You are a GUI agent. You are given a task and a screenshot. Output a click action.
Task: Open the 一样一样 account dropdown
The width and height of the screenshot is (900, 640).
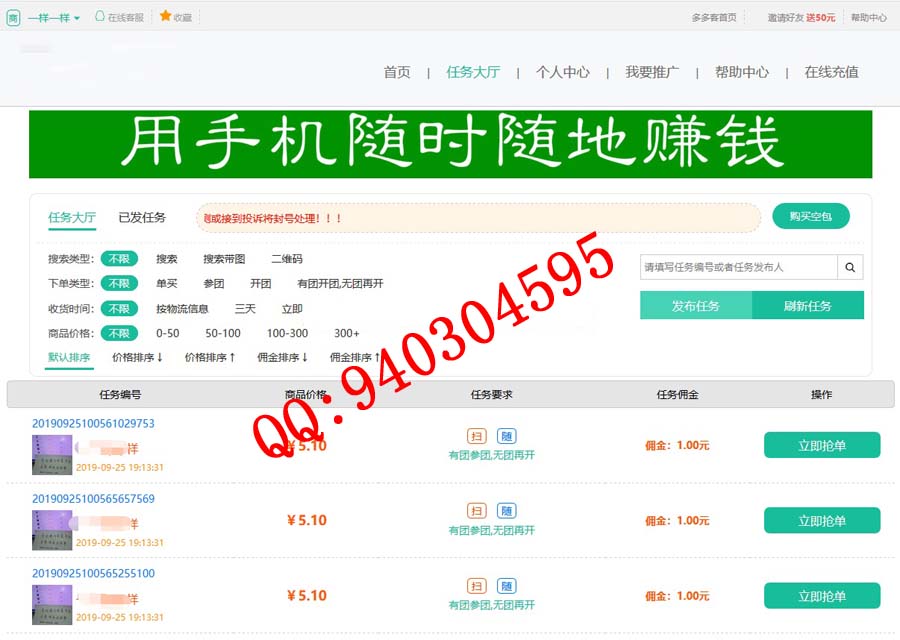pyautogui.click(x=54, y=18)
